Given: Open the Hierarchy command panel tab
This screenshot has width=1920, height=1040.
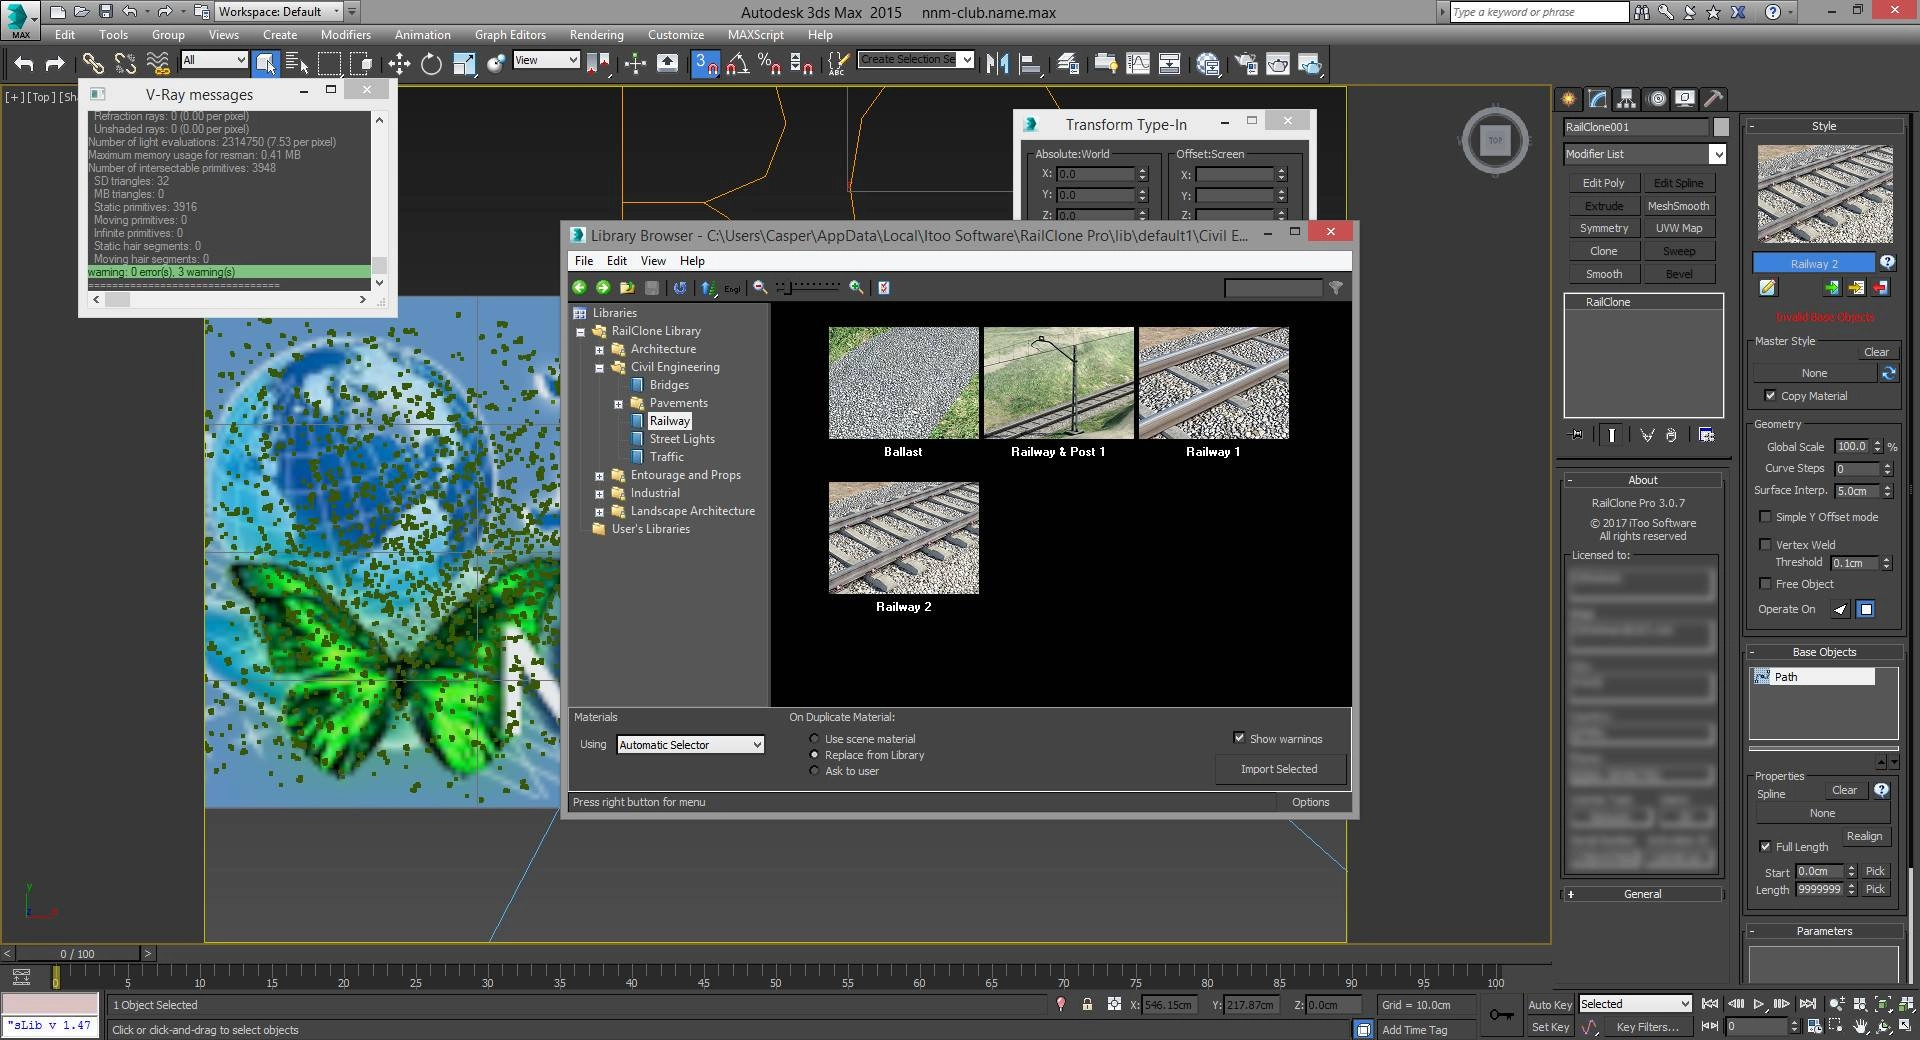Looking at the screenshot, I should [1626, 98].
